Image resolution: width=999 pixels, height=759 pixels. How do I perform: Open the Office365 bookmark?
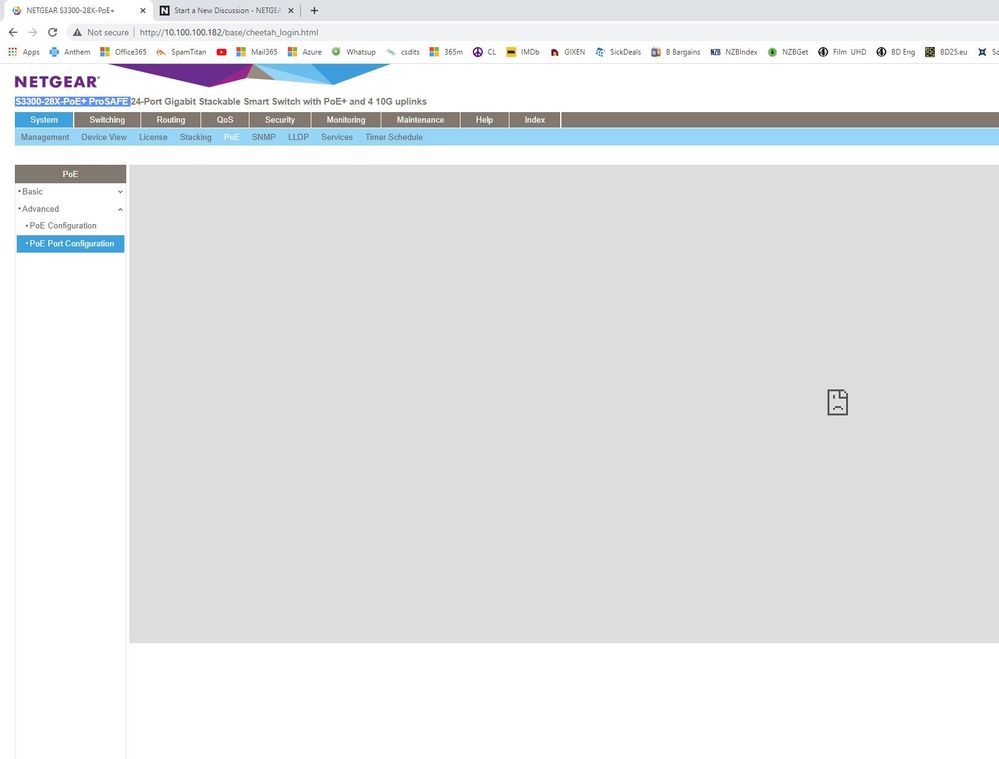[x=124, y=52]
